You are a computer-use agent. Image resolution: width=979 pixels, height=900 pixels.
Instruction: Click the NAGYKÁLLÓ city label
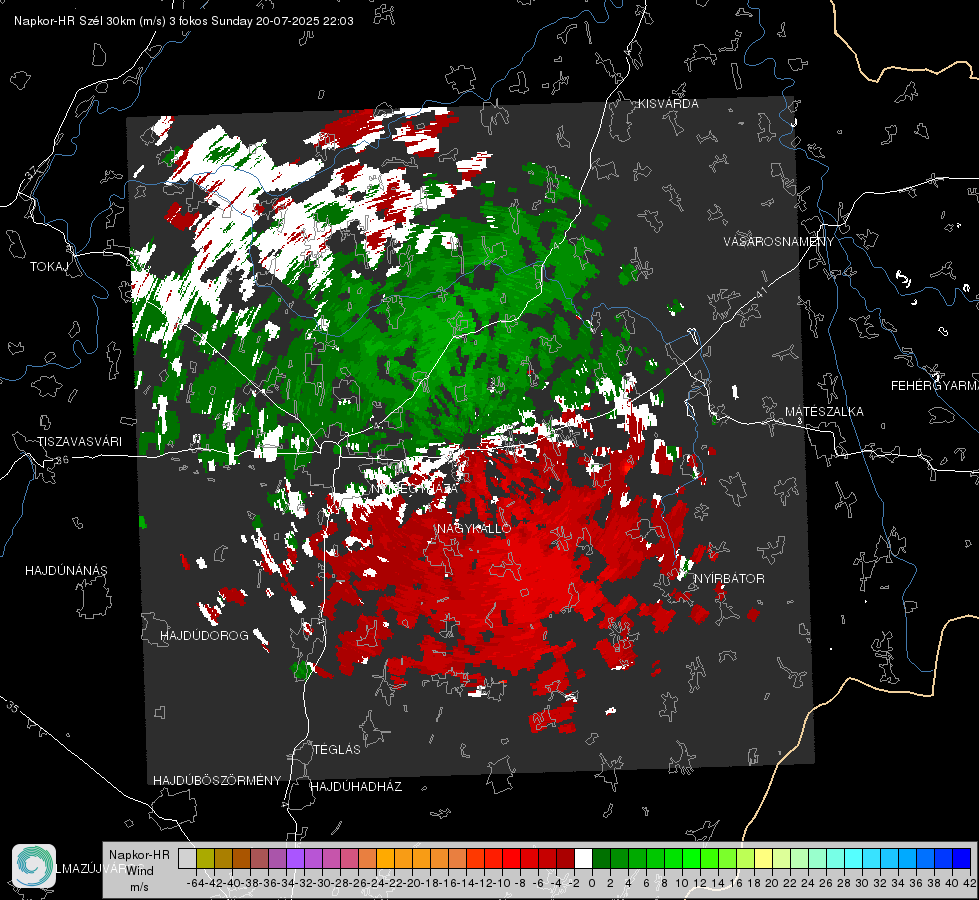coord(474,528)
